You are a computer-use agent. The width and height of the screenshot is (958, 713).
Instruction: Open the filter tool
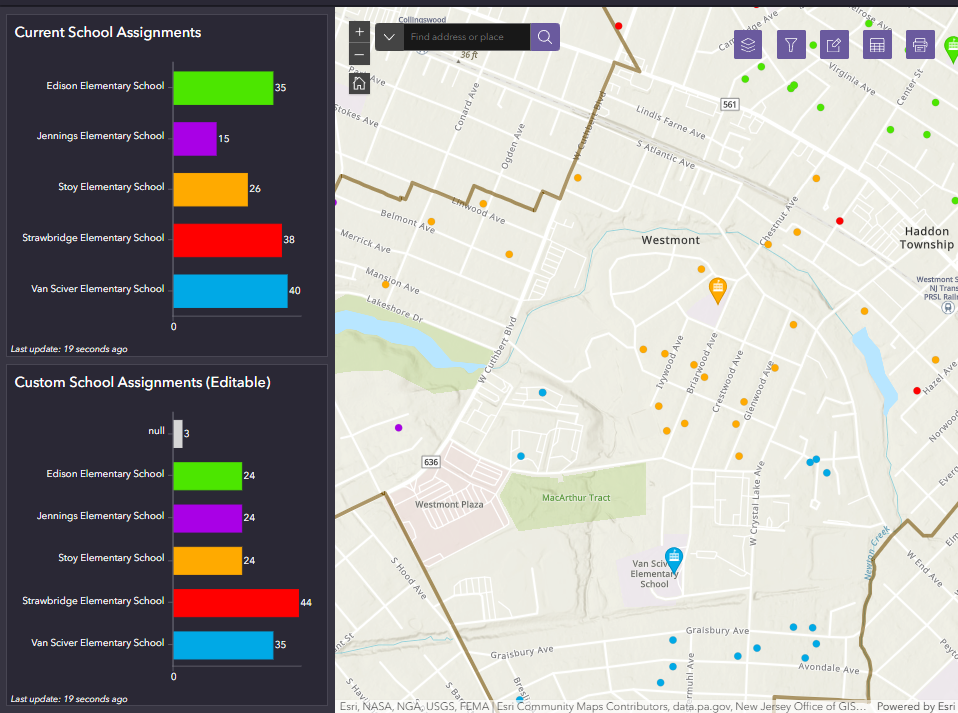pyautogui.click(x=791, y=45)
